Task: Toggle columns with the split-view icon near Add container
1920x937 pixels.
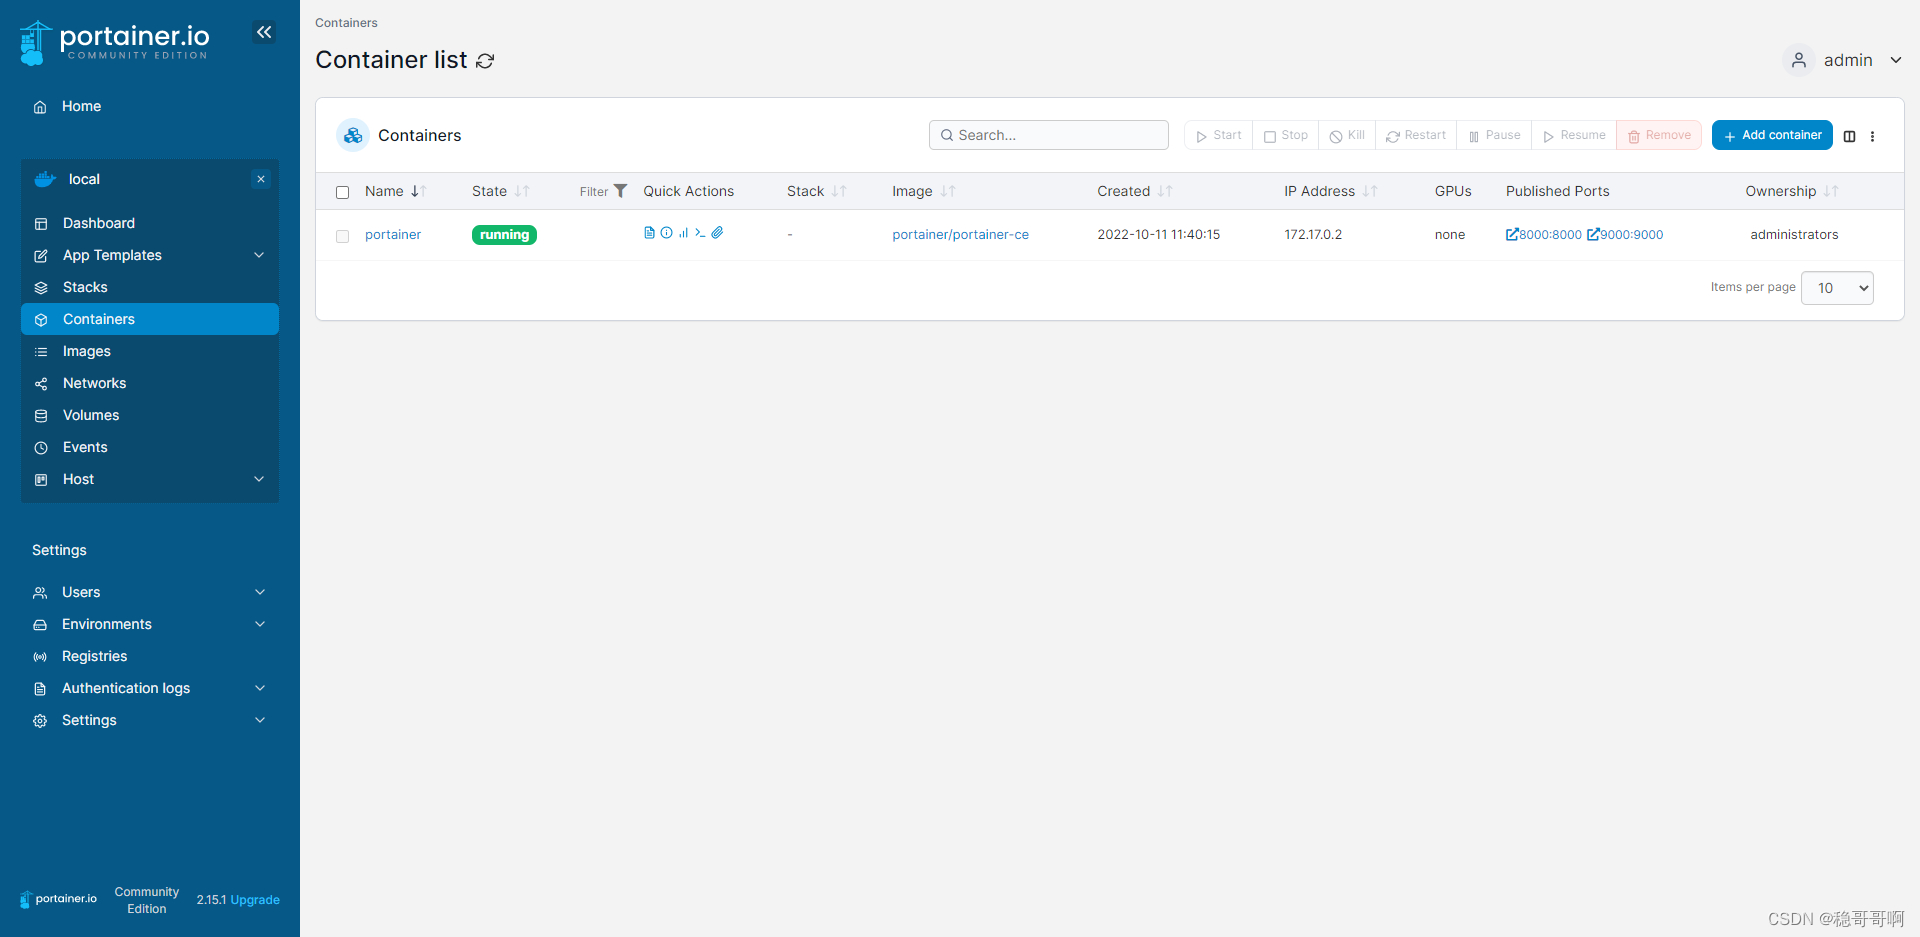Action: (1849, 136)
